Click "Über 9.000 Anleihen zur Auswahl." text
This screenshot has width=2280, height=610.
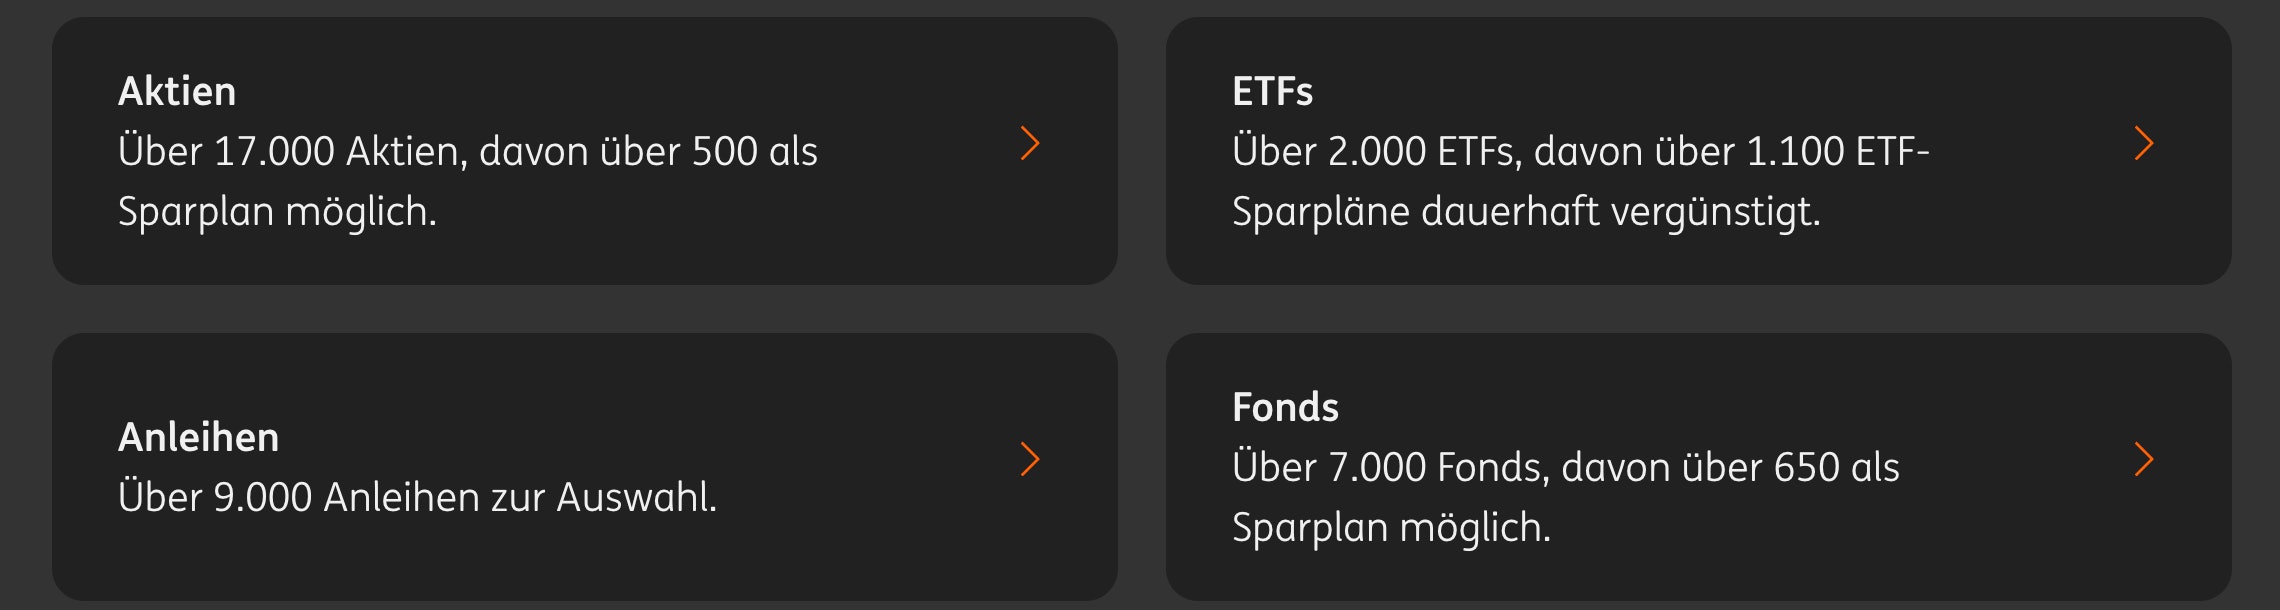tap(417, 498)
